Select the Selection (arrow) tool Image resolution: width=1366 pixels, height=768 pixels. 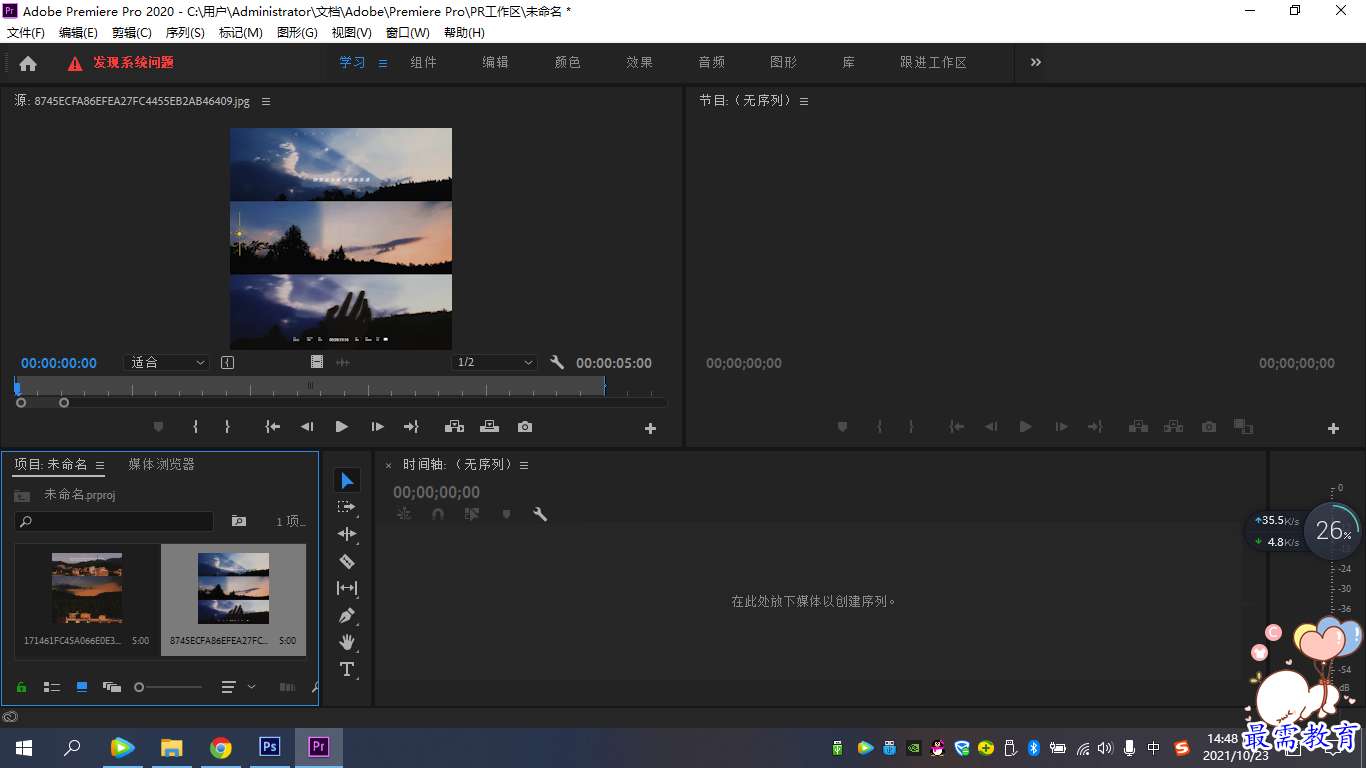click(x=346, y=481)
